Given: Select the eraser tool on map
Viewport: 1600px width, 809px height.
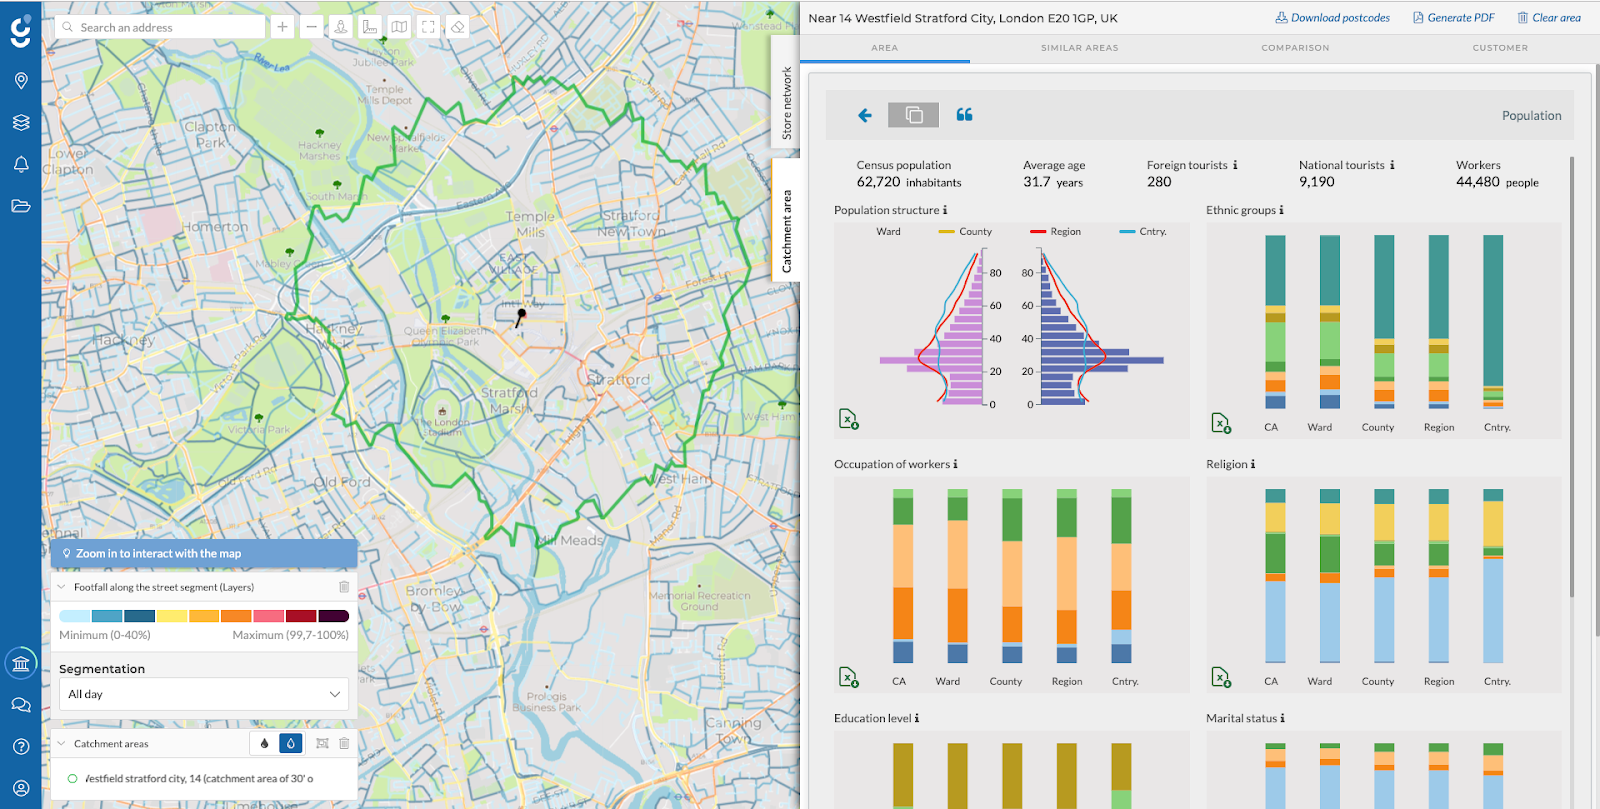Looking at the screenshot, I should point(457,27).
